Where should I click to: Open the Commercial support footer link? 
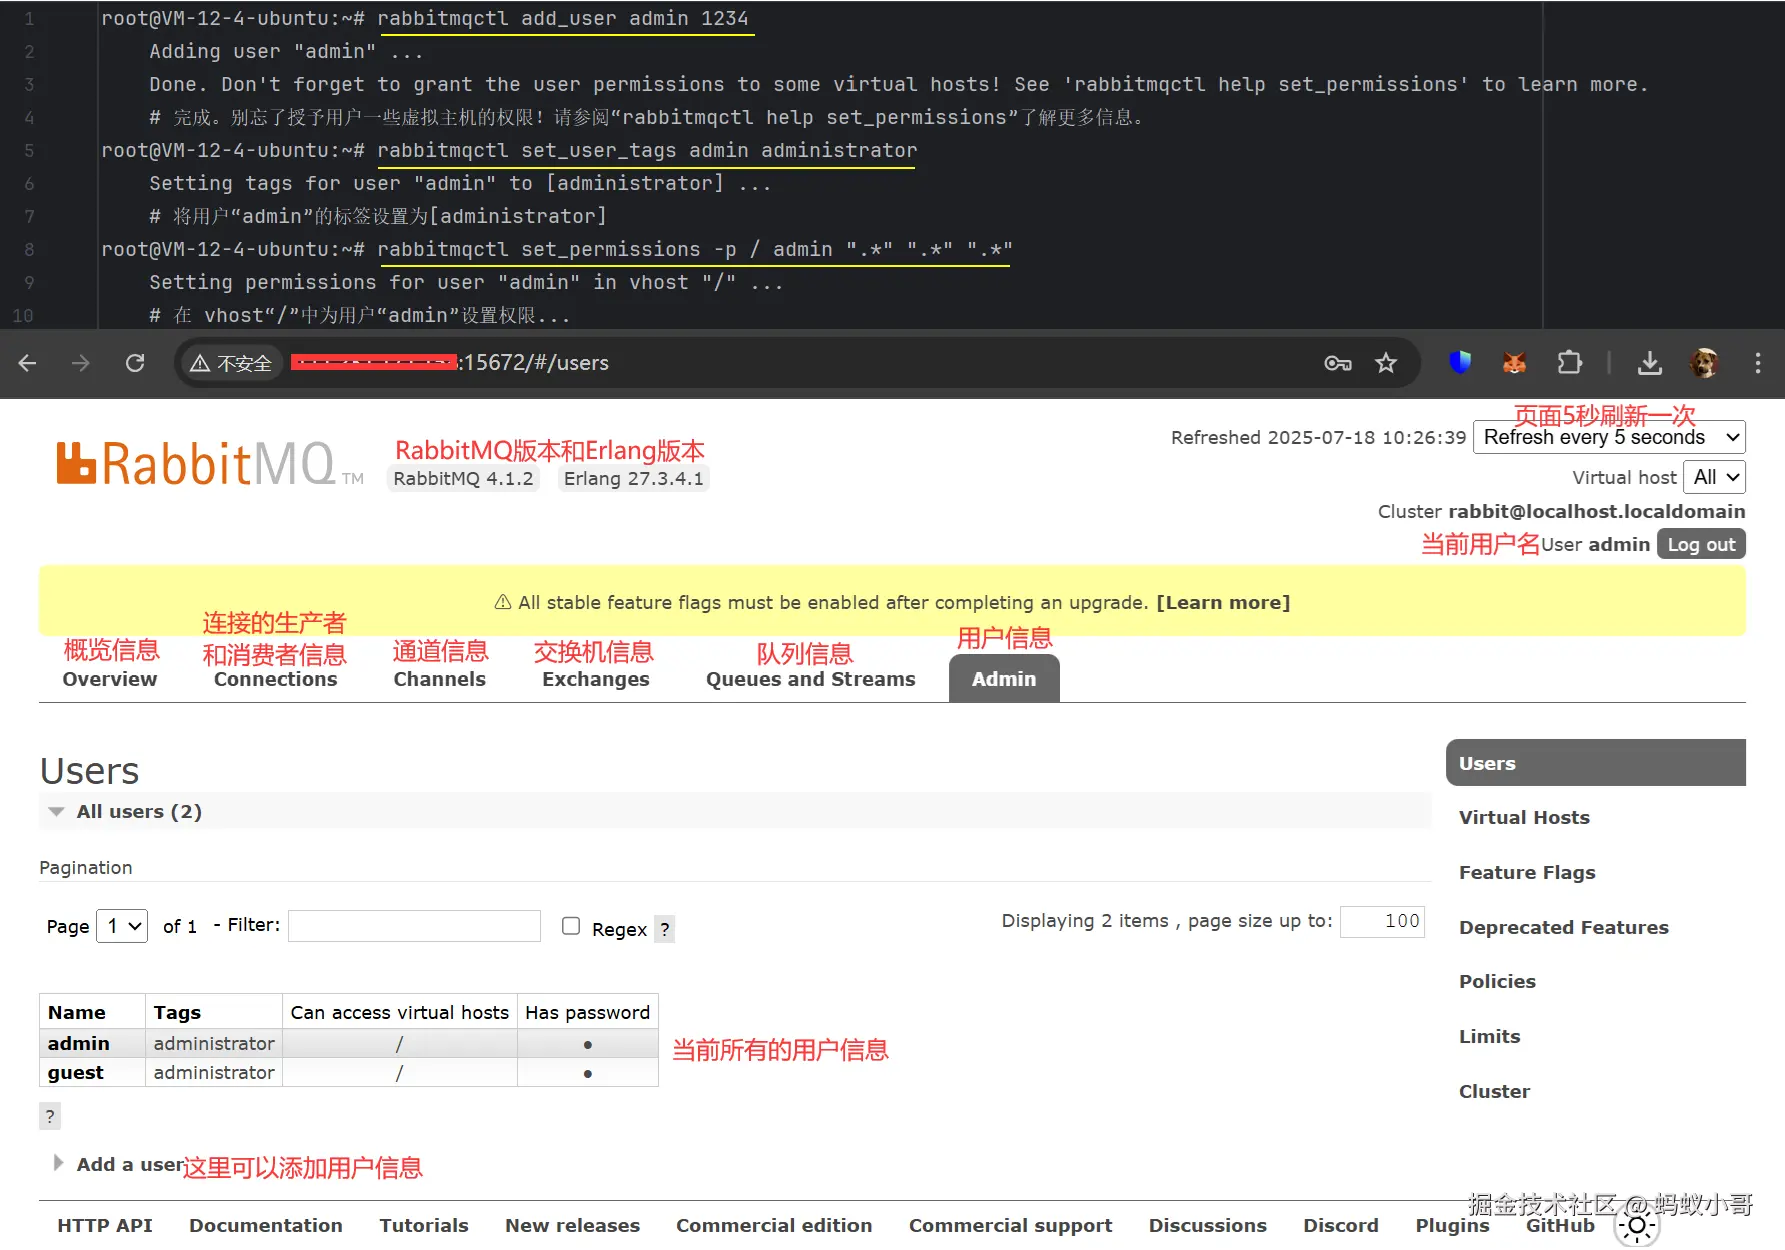pyautogui.click(x=1010, y=1225)
